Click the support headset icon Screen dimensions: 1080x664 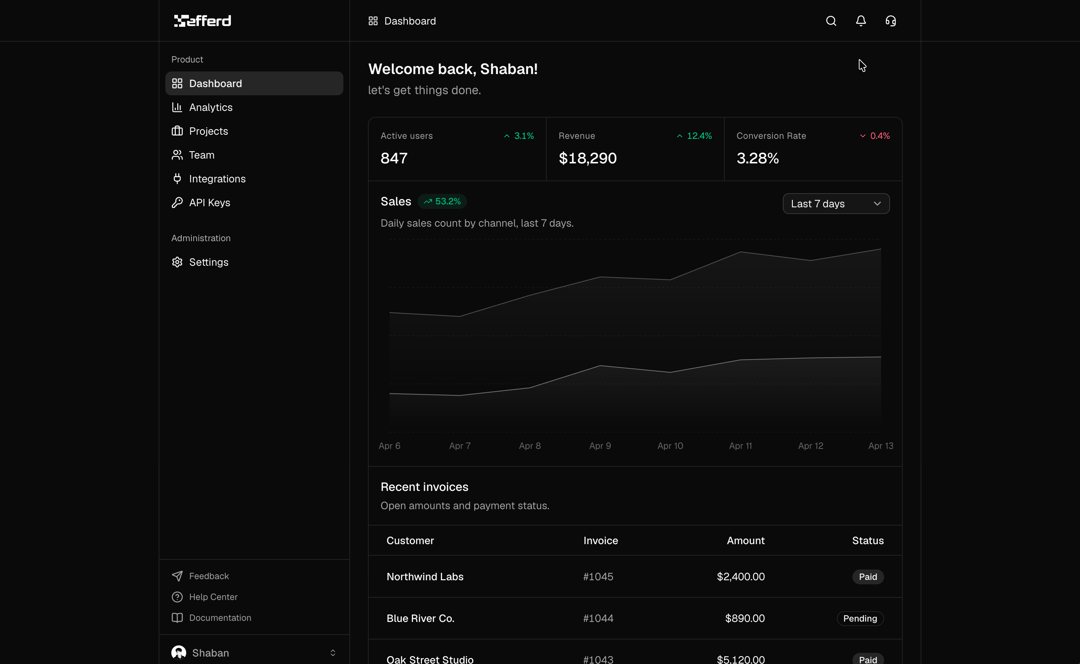click(x=891, y=21)
